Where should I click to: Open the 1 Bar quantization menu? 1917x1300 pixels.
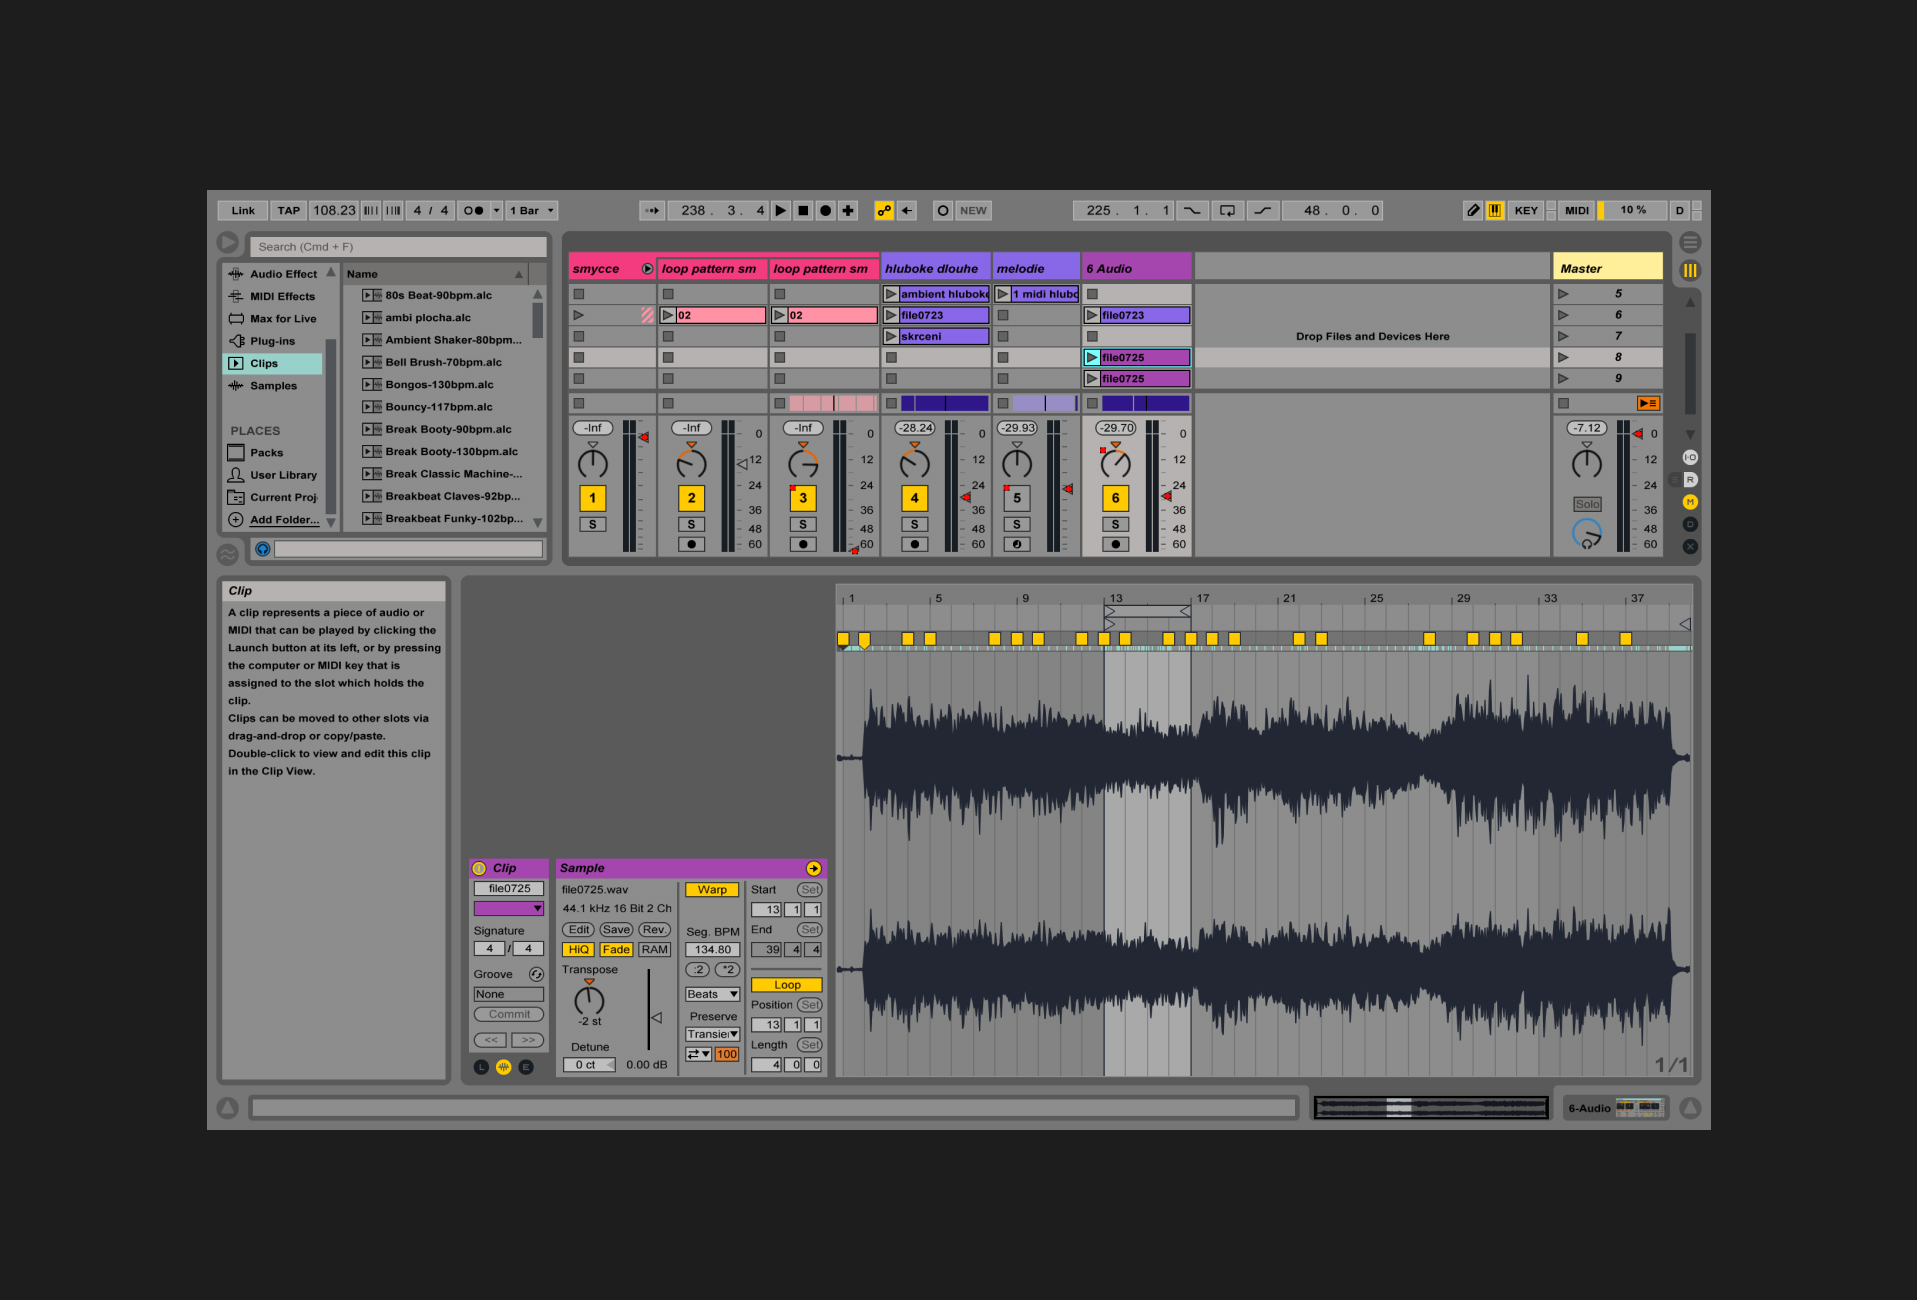click(531, 211)
